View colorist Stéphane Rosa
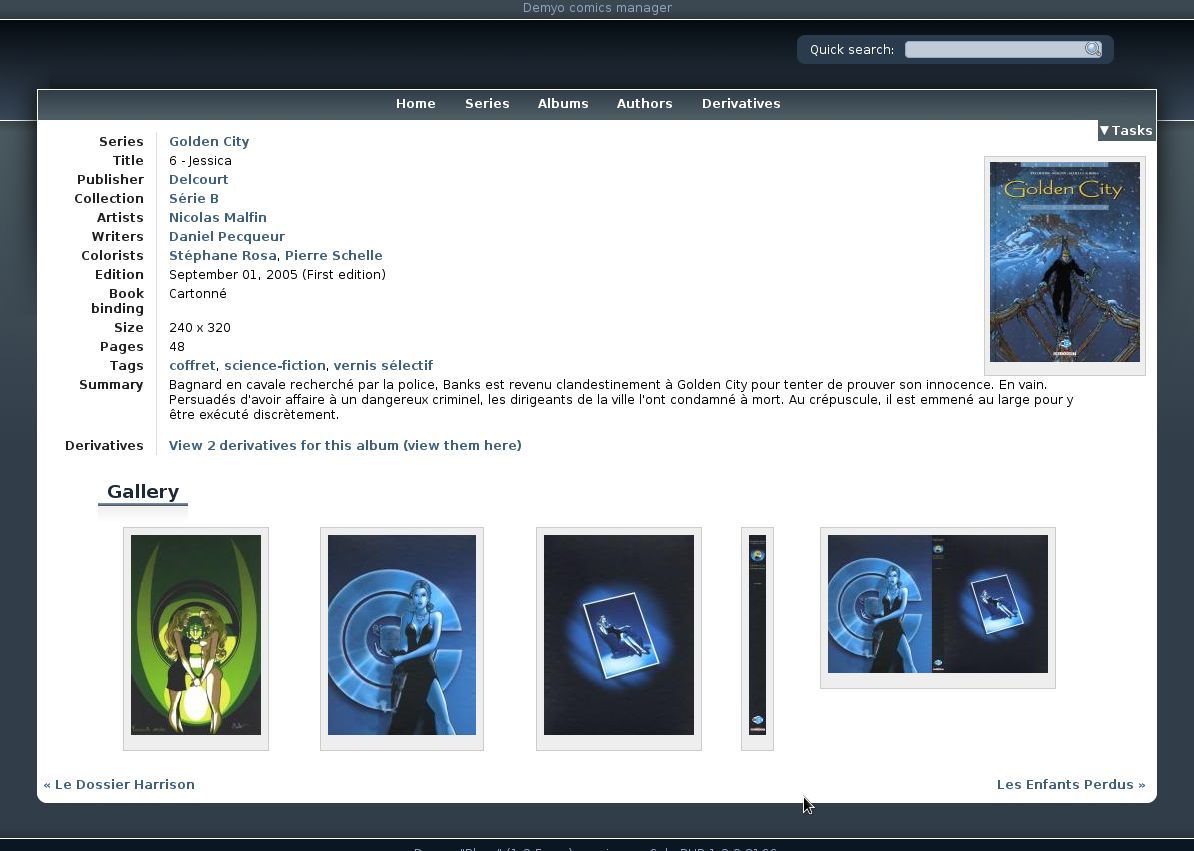 pos(222,256)
